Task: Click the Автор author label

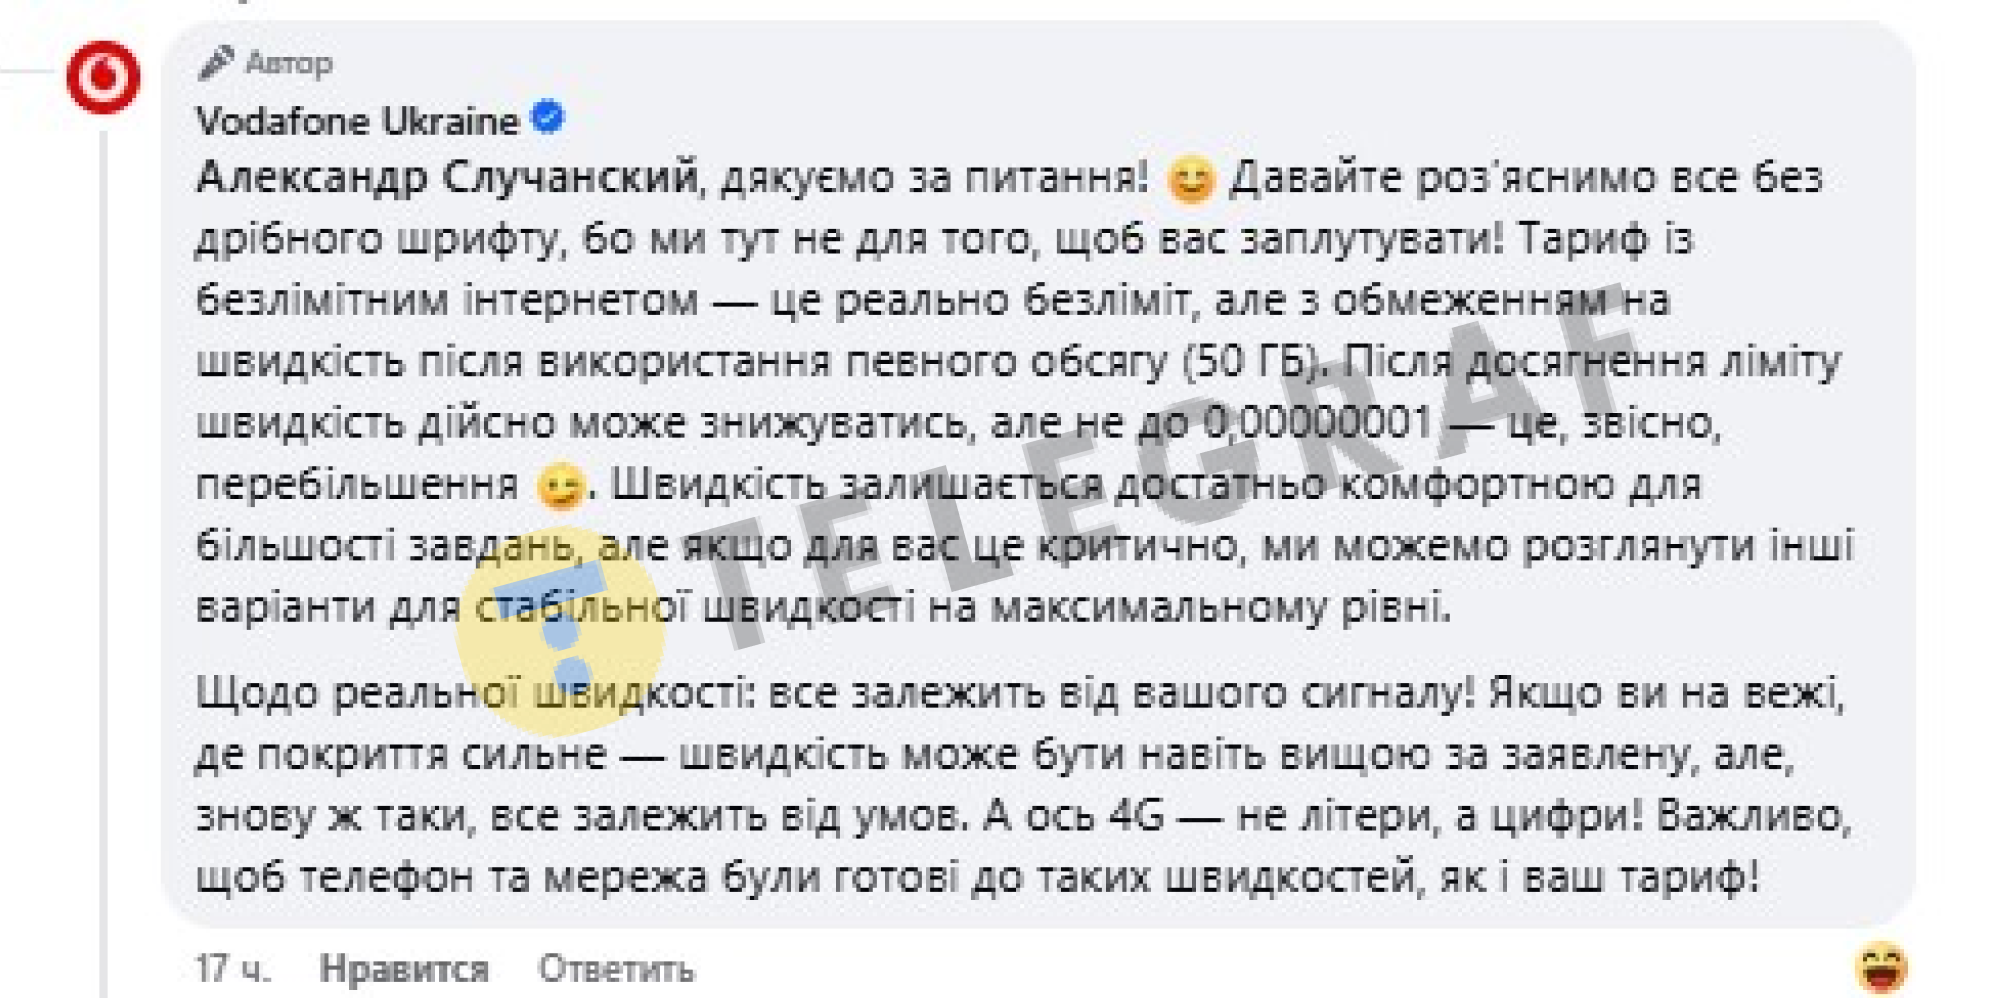Action: pyautogui.click(x=289, y=63)
